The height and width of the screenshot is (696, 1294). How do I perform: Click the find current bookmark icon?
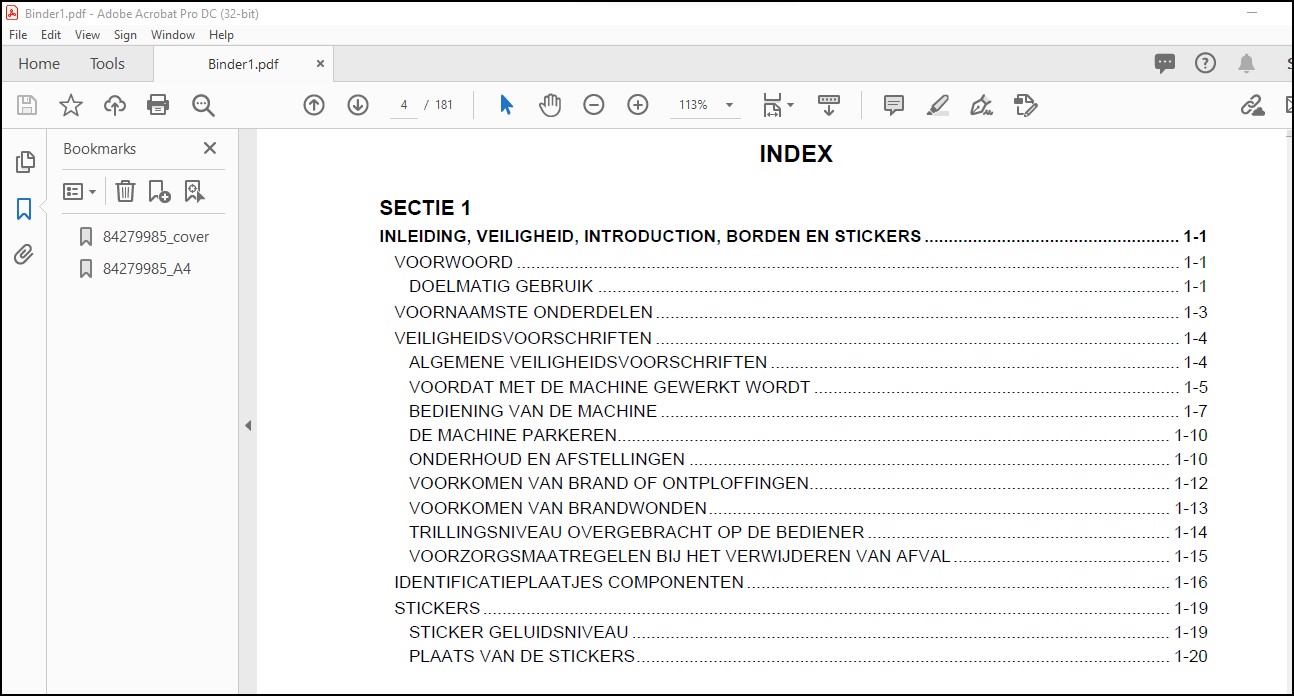click(194, 191)
